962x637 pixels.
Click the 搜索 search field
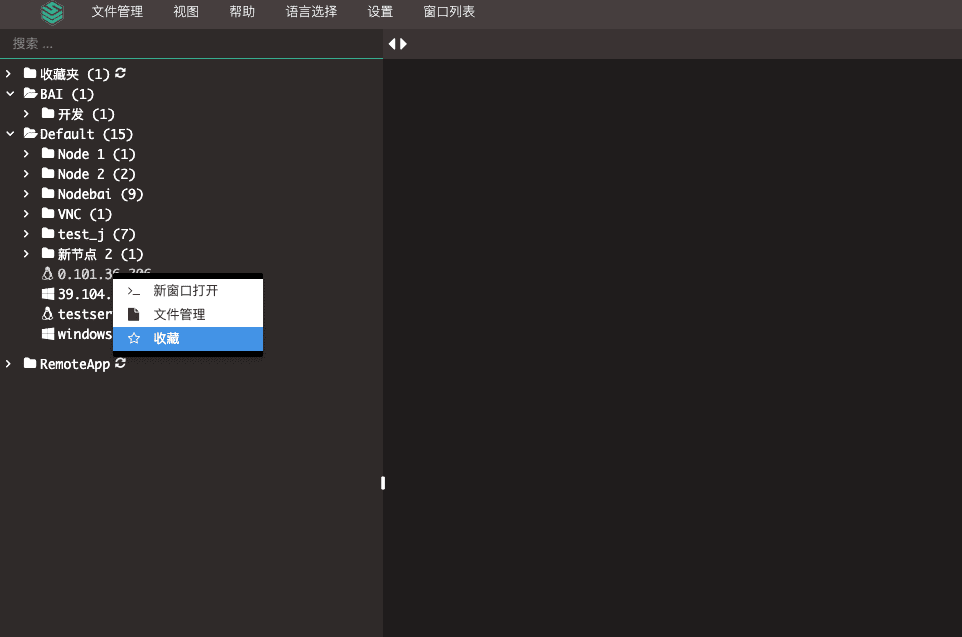pos(191,44)
